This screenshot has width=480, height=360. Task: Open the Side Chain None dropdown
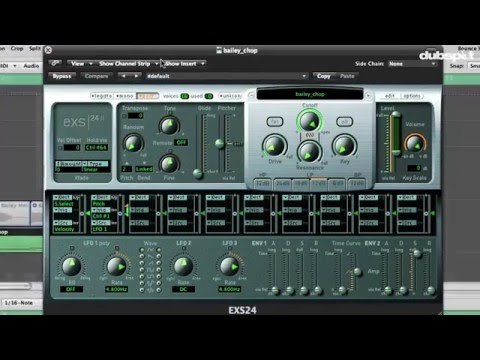point(412,64)
